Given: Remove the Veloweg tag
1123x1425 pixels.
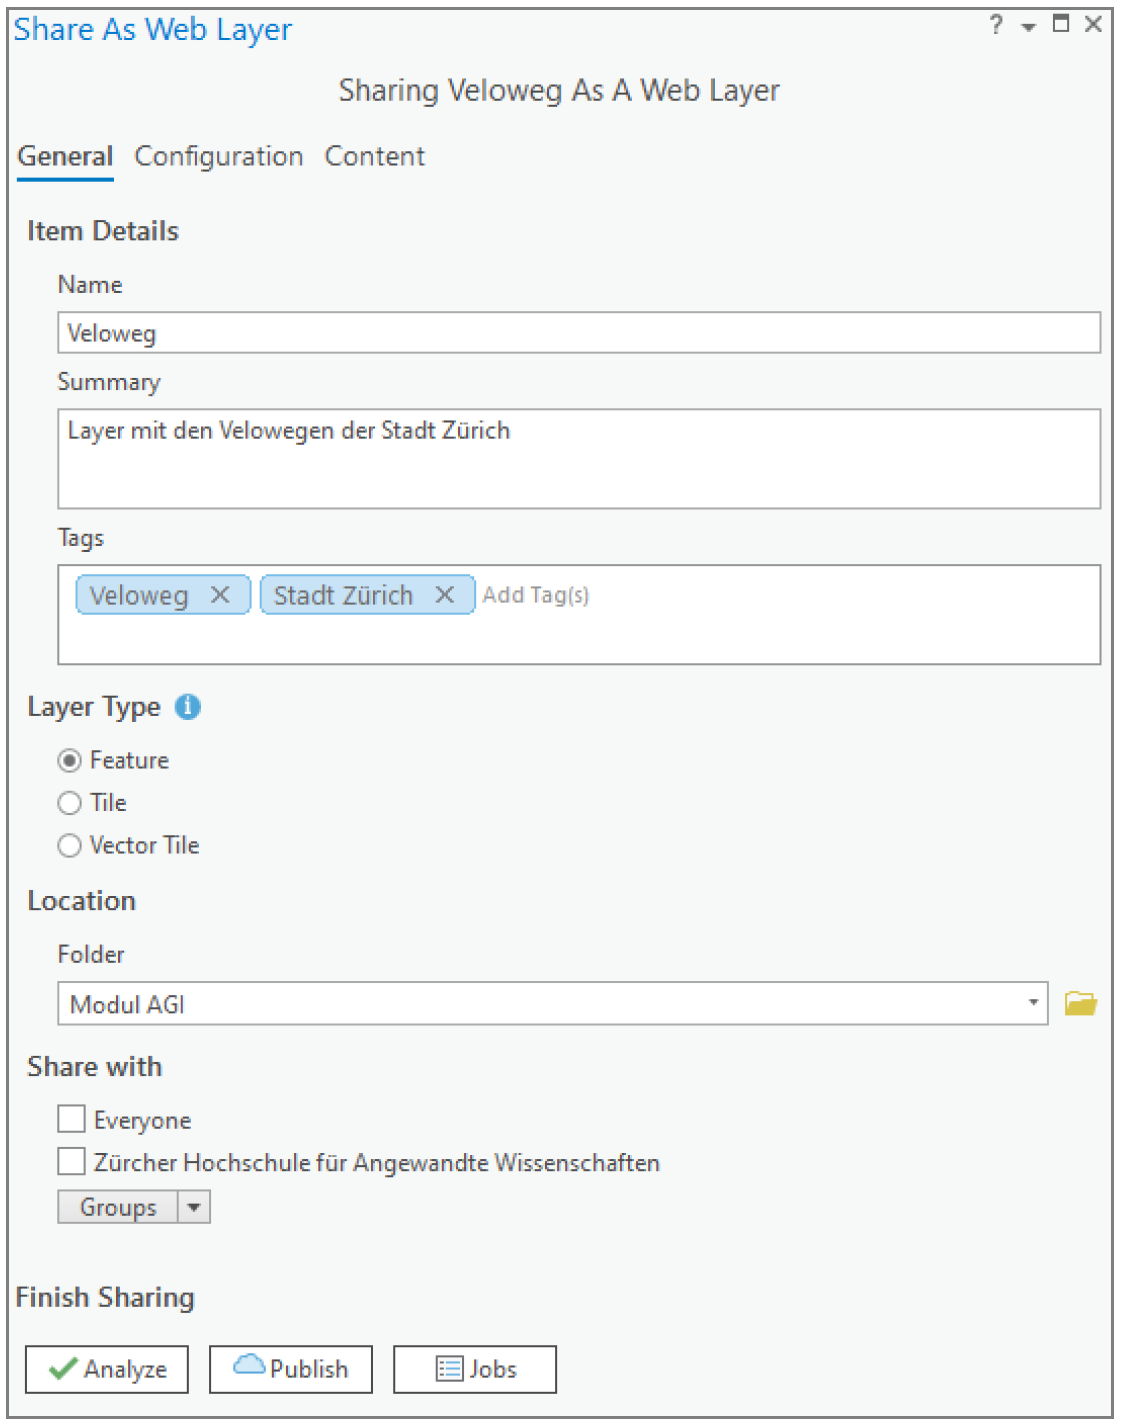Looking at the screenshot, I should [220, 595].
